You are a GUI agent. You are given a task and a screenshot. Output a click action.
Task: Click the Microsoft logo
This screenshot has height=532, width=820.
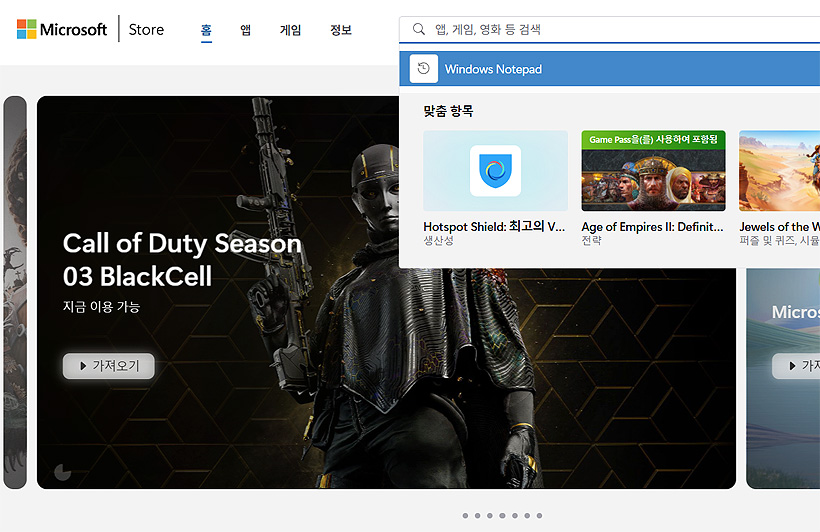coord(62,29)
